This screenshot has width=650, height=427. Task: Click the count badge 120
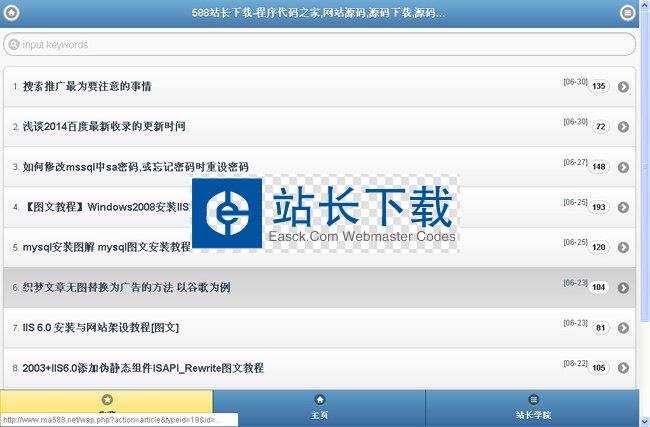pos(599,247)
